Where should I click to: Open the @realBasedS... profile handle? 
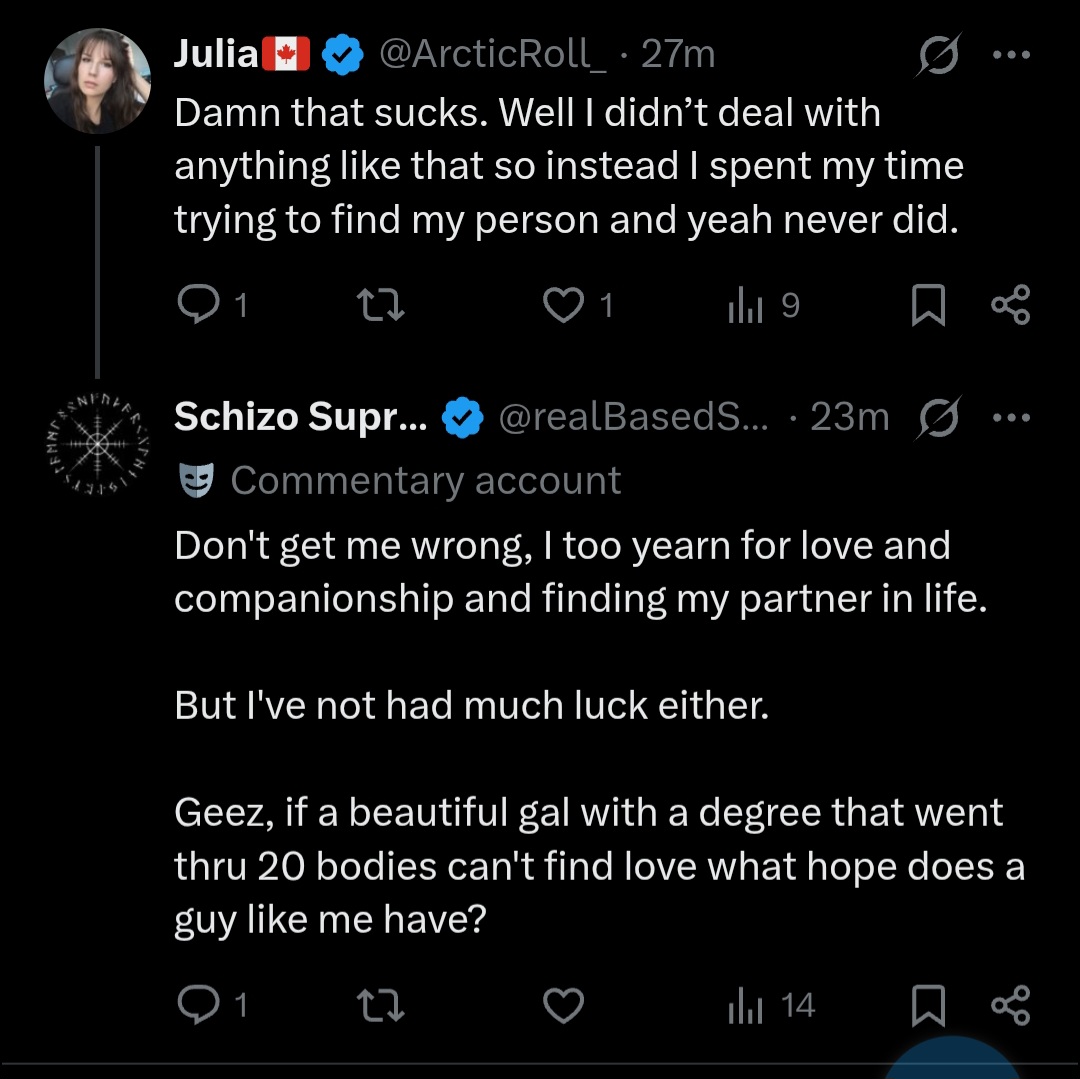(x=632, y=417)
